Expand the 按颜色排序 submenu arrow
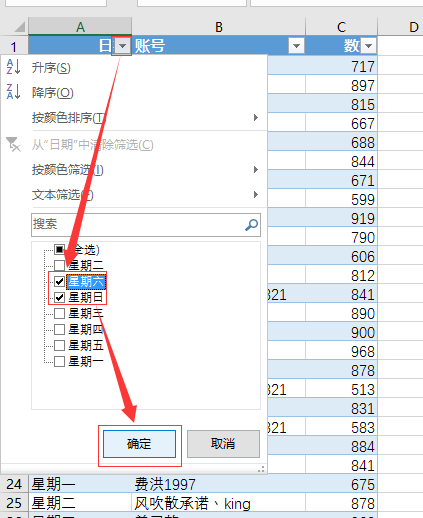The height and width of the screenshot is (518, 423). point(256,117)
